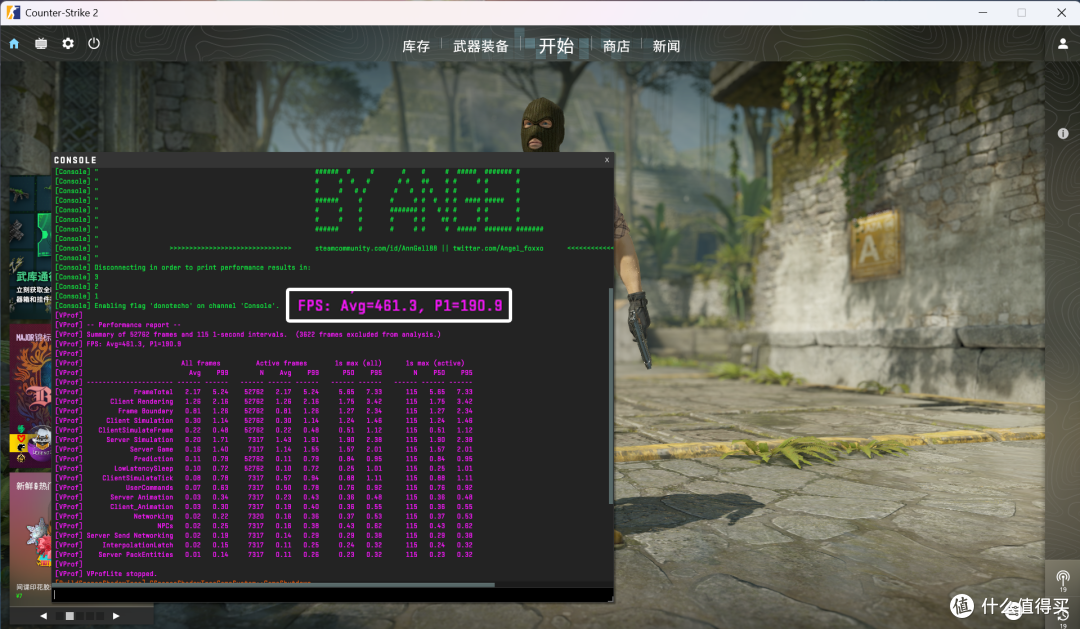Click the Client Rendering row label

coord(142,402)
